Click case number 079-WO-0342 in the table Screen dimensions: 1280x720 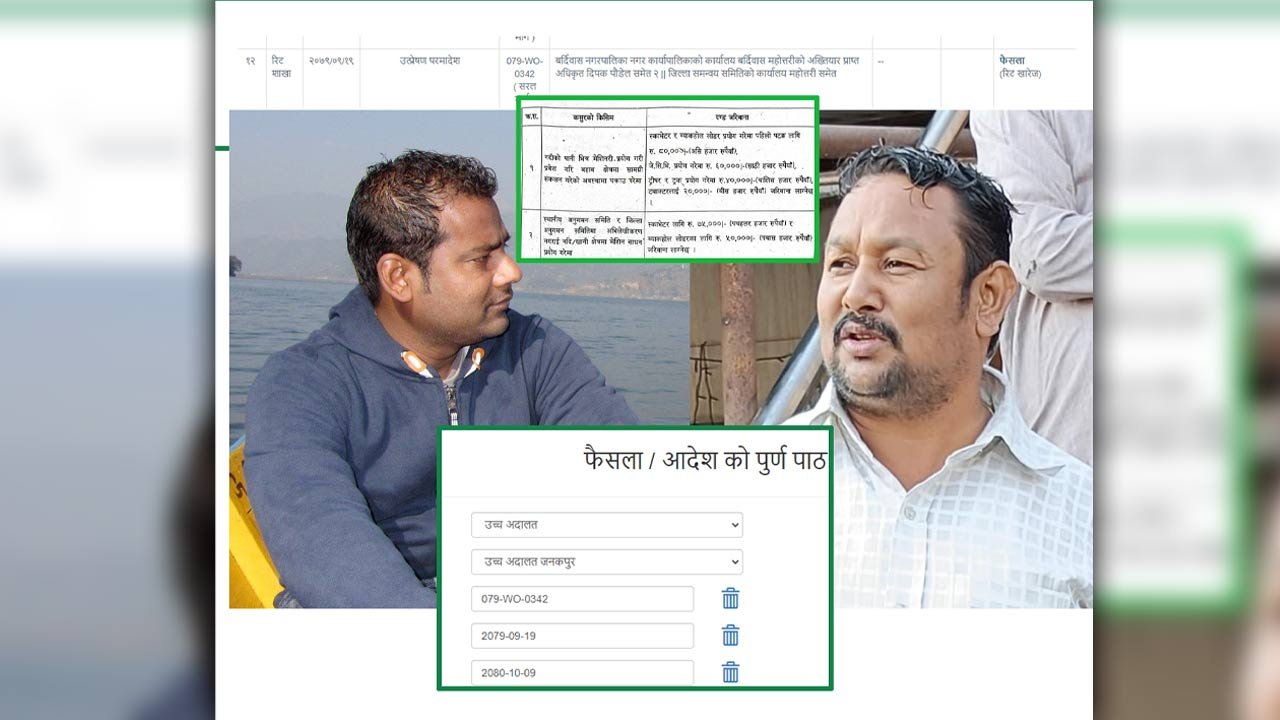pos(525,67)
